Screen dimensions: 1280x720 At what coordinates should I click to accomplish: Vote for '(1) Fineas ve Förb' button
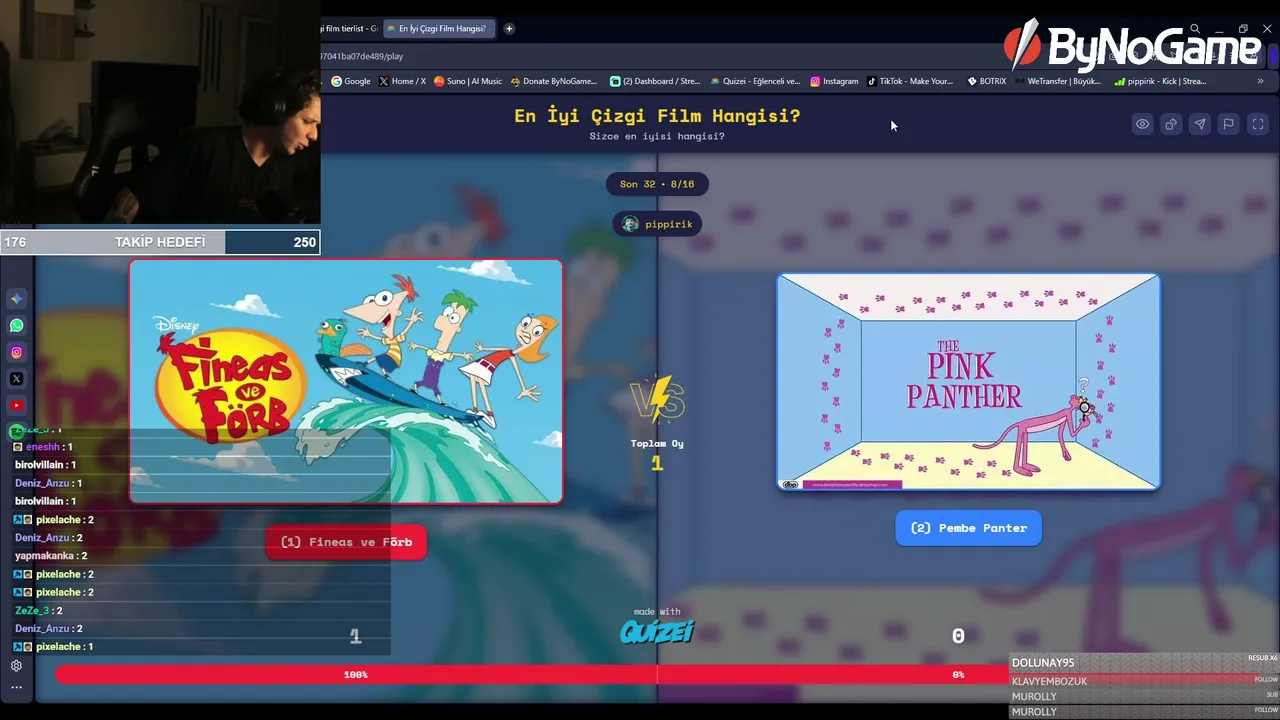point(346,542)
